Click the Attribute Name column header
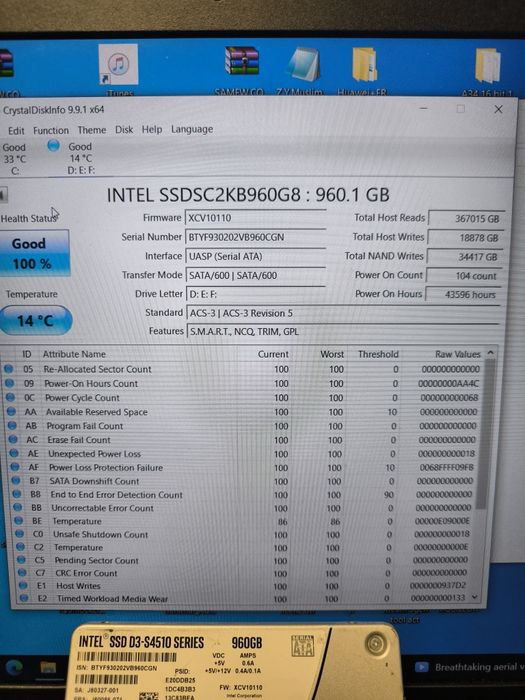This screenshot has width=525, height=700. [74, 354]
